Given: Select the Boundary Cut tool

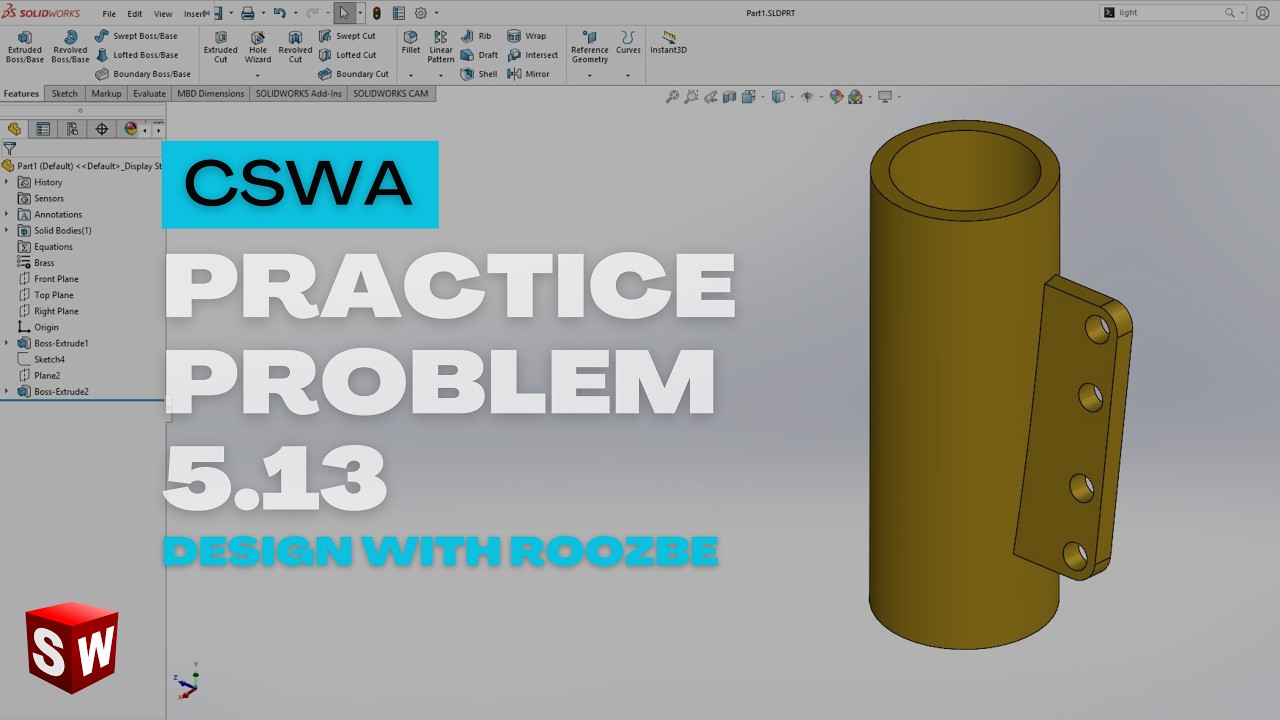Looking at the screenshot, I should (353, 74).
